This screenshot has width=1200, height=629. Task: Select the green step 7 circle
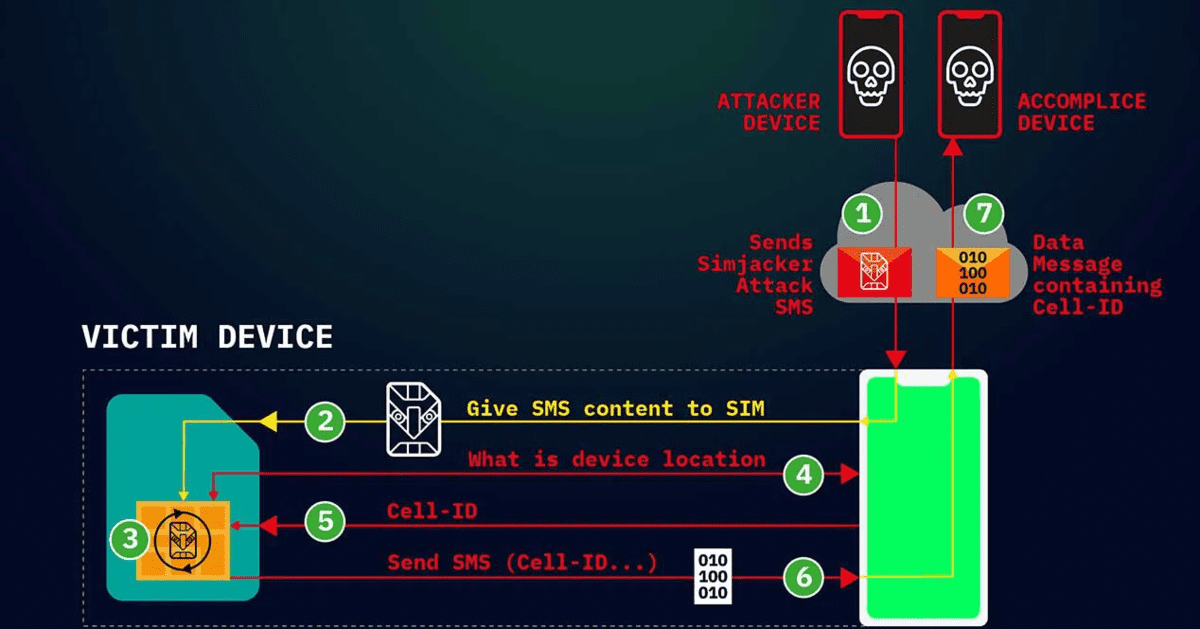click(x=984, y=212)
